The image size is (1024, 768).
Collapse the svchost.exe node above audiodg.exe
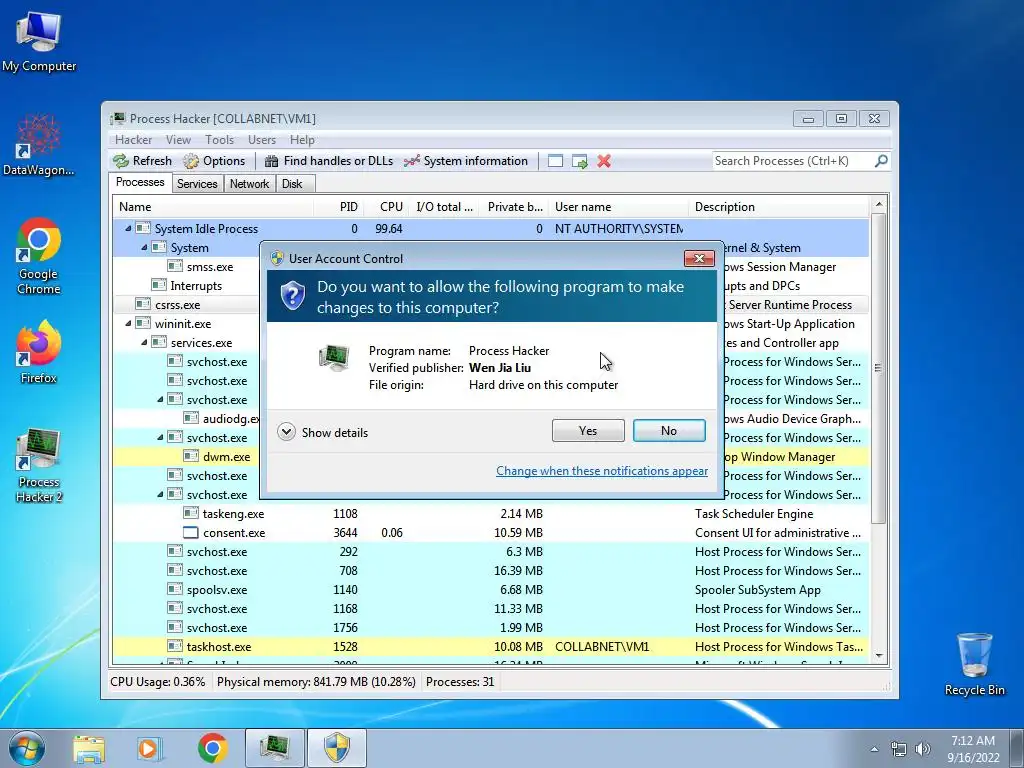[160, 400]
